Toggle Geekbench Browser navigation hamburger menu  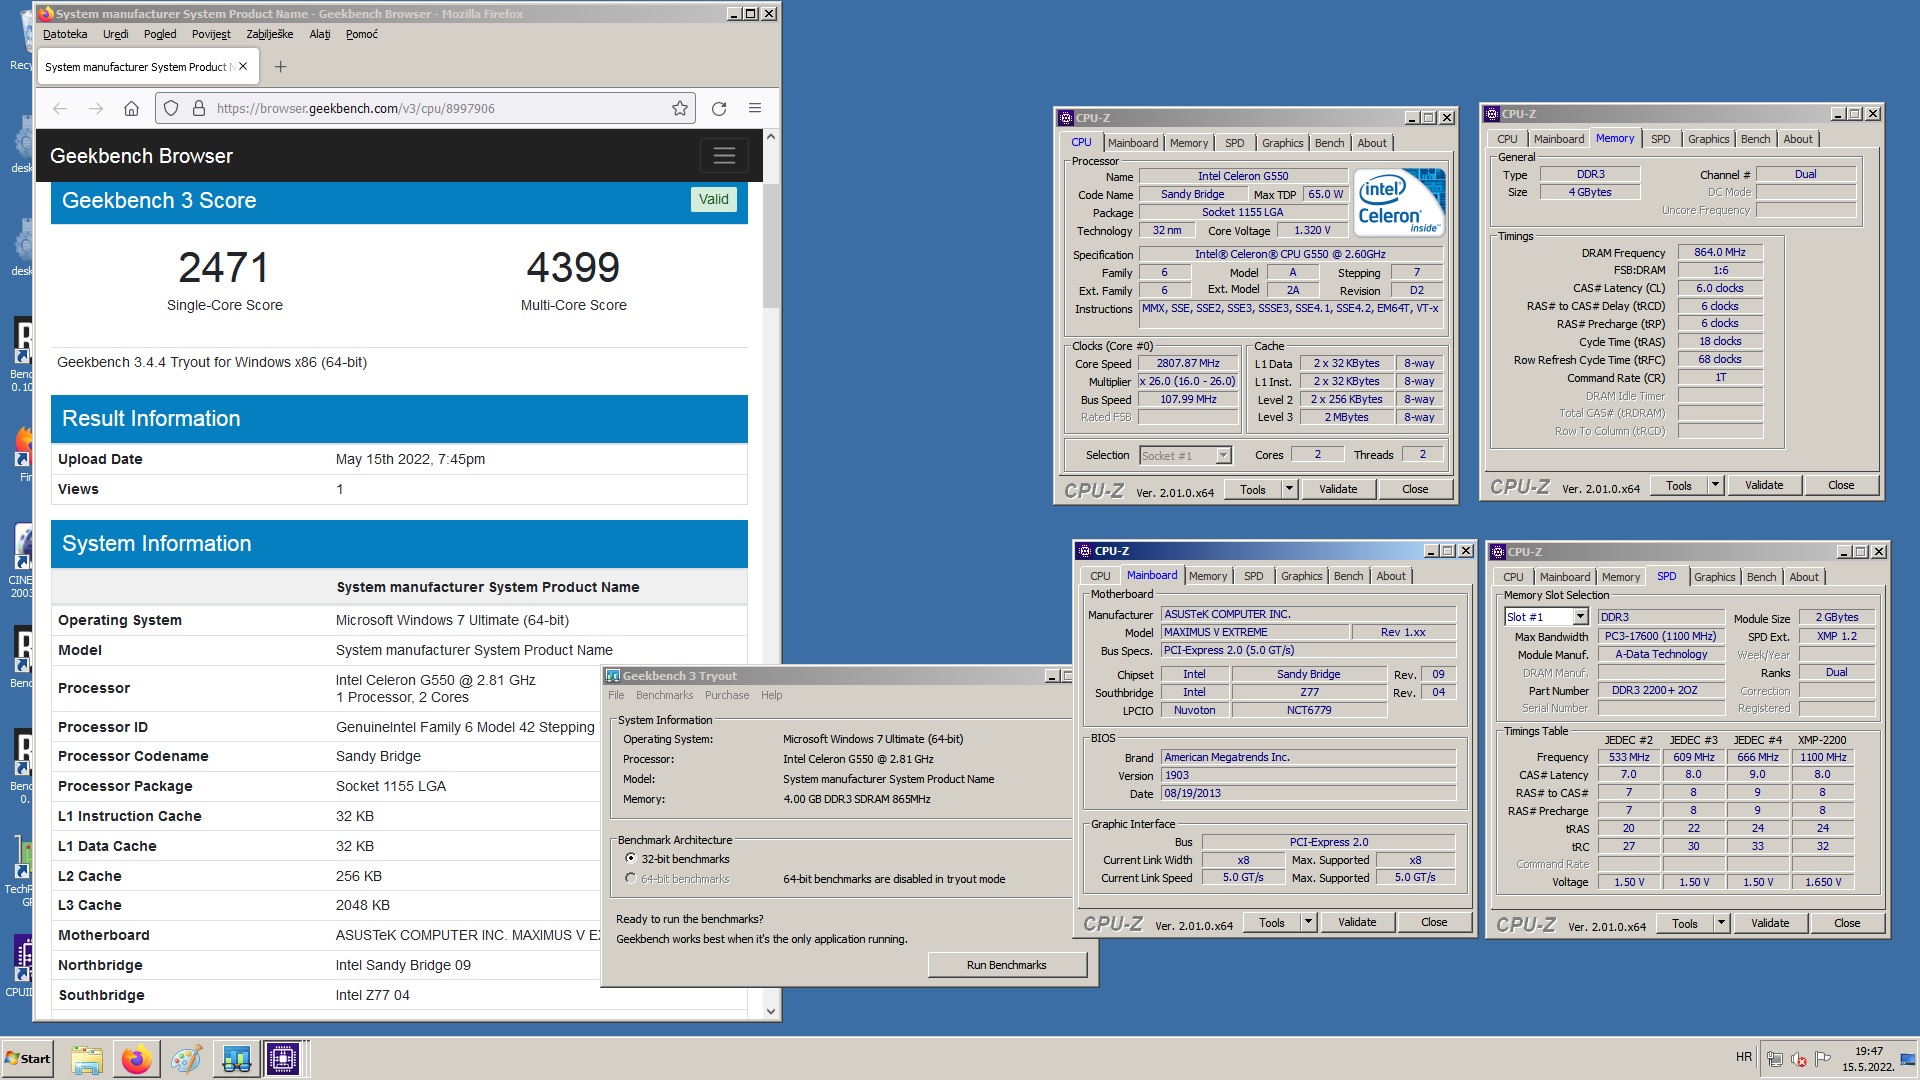[724, 155]
